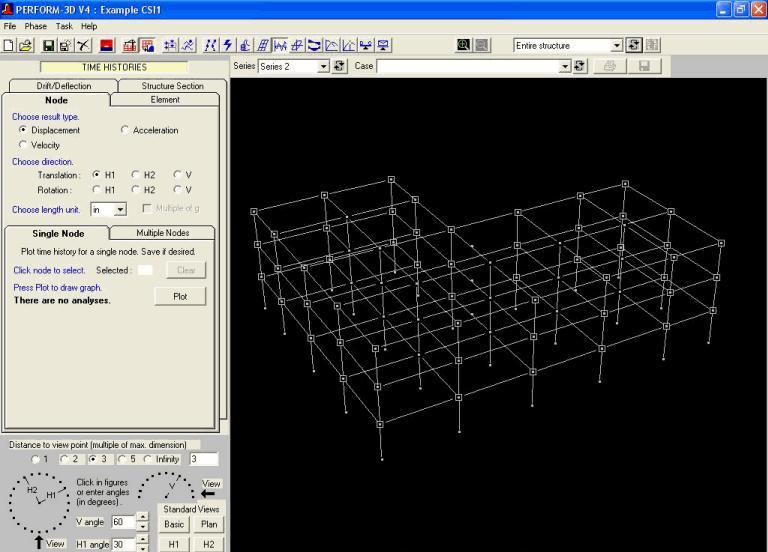Click the red and blue flag icon
Viewport: 768px width, 552px height.
106,46
